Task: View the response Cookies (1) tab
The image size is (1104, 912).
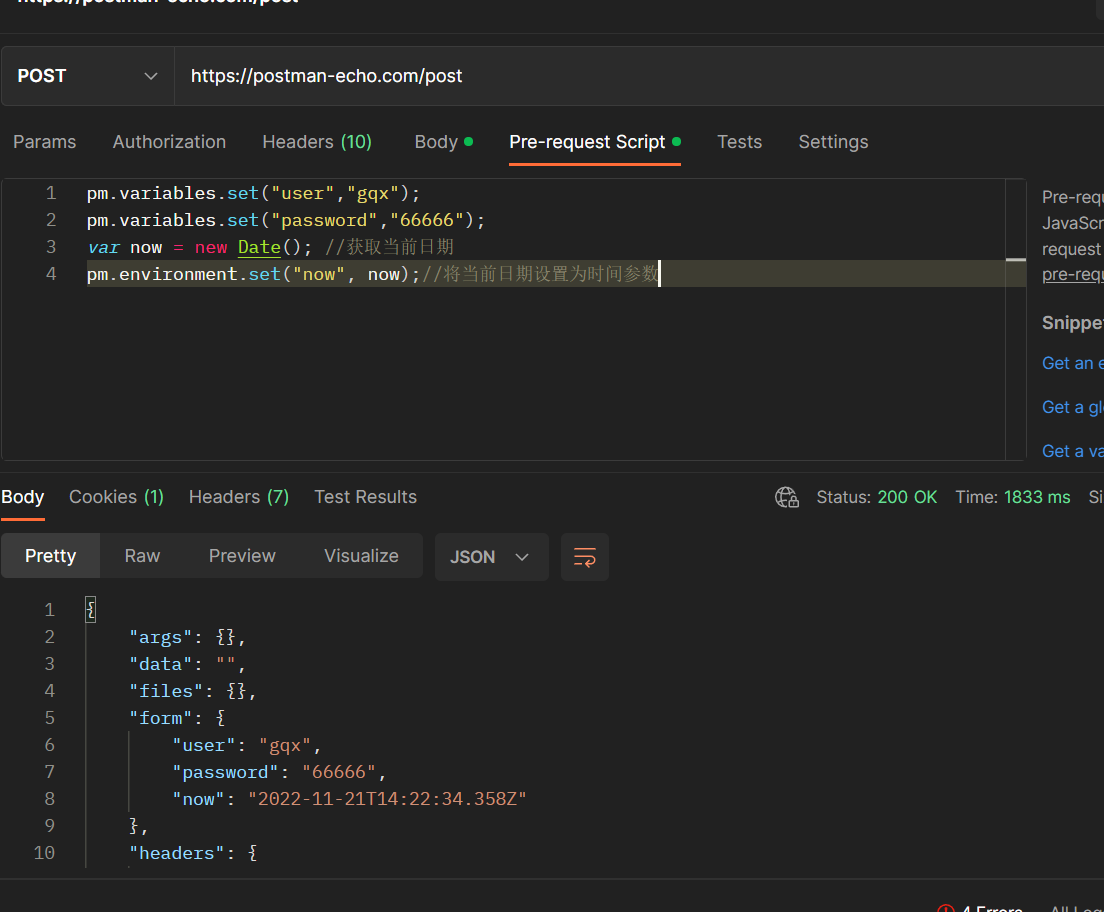Action: (116, 497)
